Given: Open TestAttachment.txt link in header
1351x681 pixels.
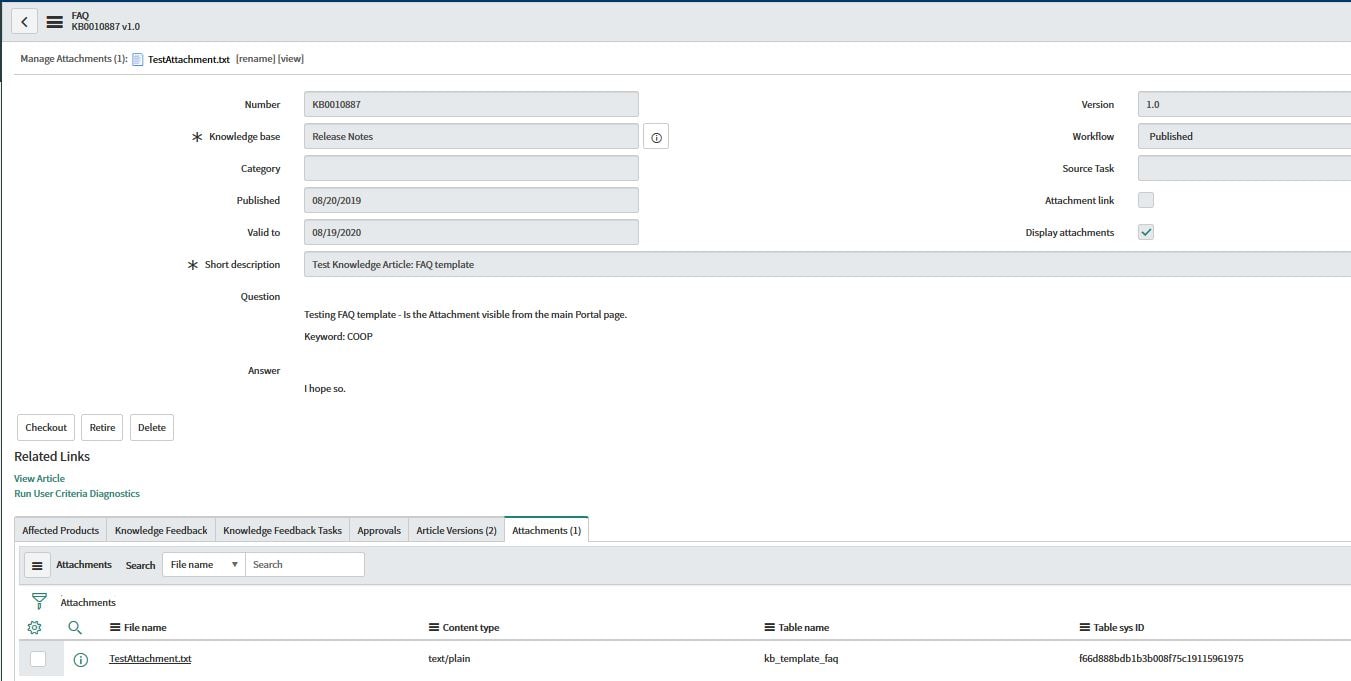Looking at the screenshot, I should point(189,59).
